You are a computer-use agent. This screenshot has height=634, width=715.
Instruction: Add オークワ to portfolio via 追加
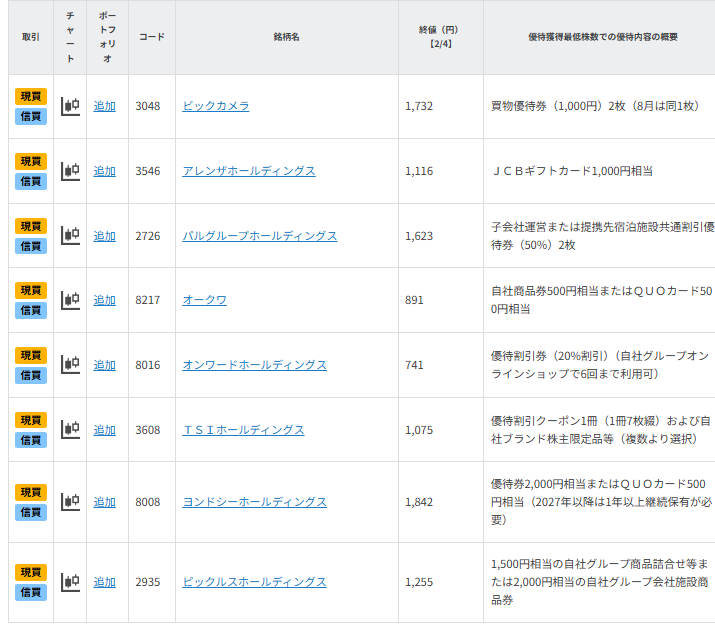[x=104, y=300]
